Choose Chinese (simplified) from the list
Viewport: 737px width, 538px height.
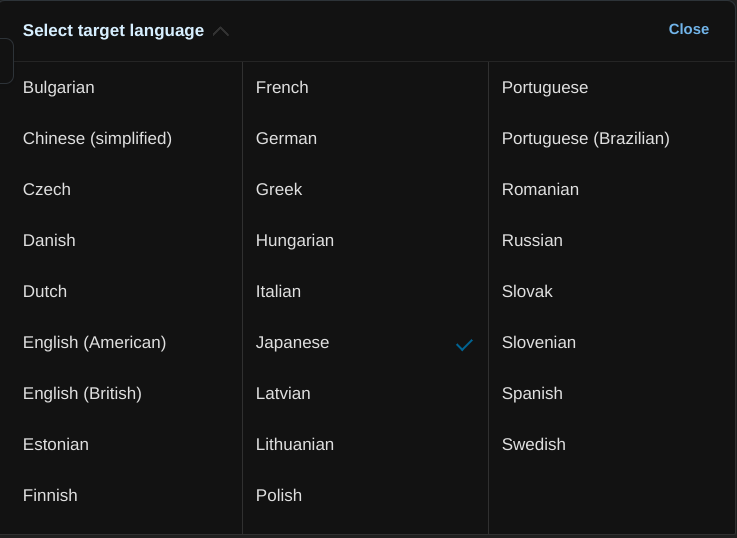coord(97,139)
